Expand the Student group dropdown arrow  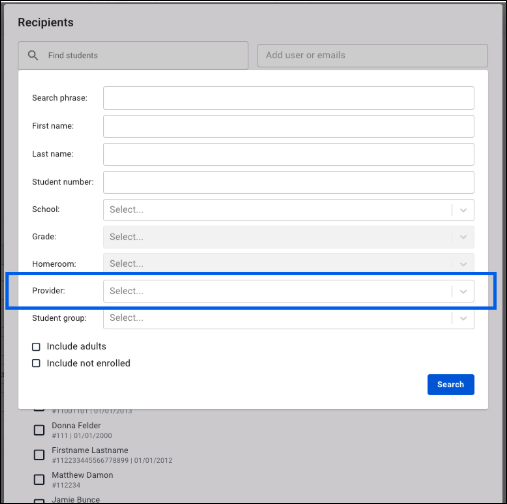[463, 318]
